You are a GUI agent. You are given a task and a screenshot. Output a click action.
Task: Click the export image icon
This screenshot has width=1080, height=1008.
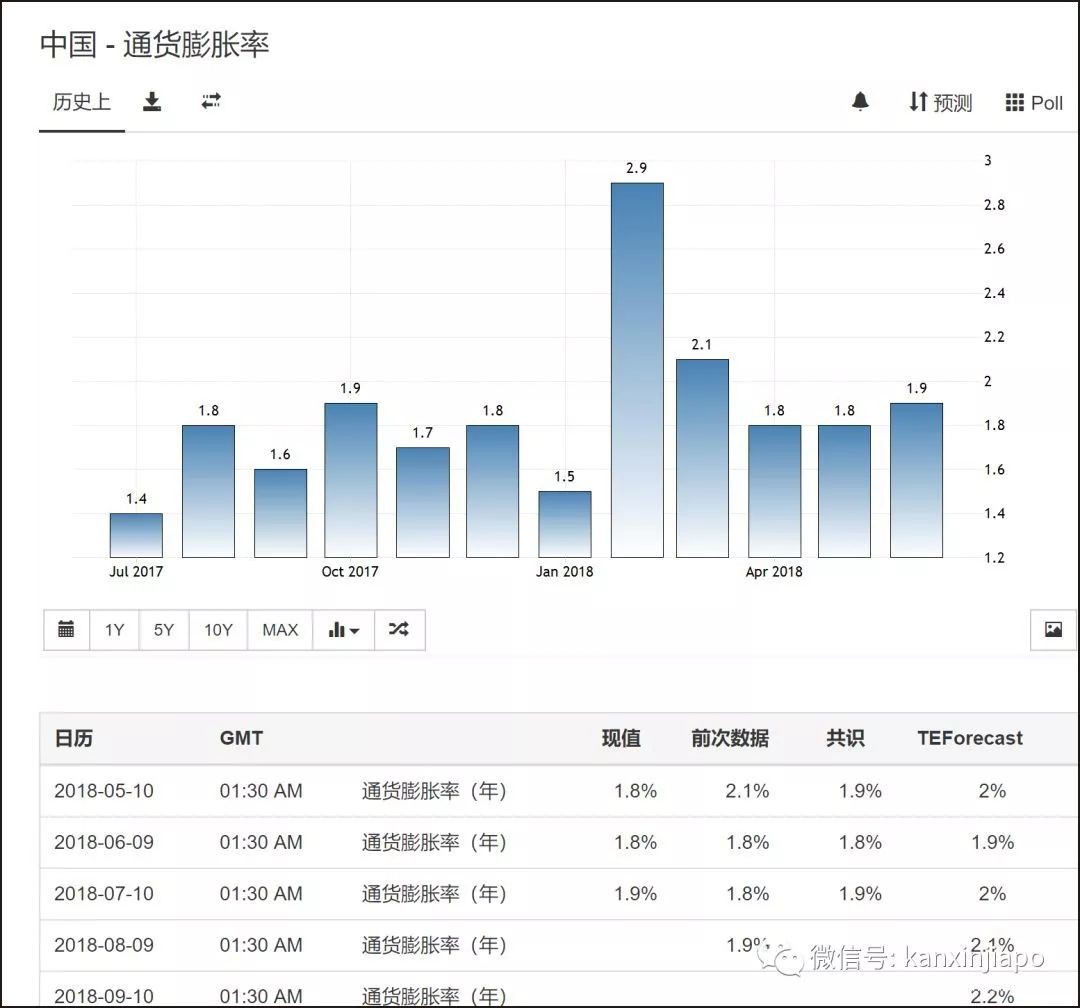click(x=1052, y=630)
